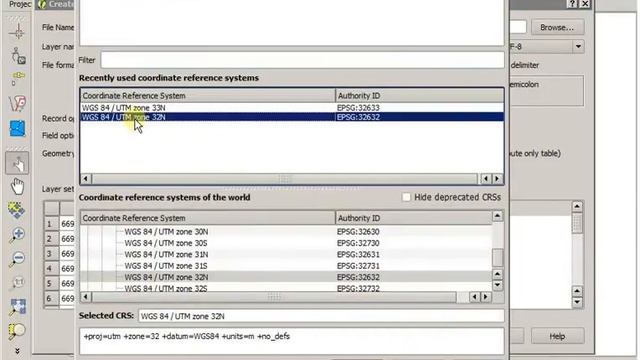
Task: Expand the toolbar overflow chevron
Action: 17,351
